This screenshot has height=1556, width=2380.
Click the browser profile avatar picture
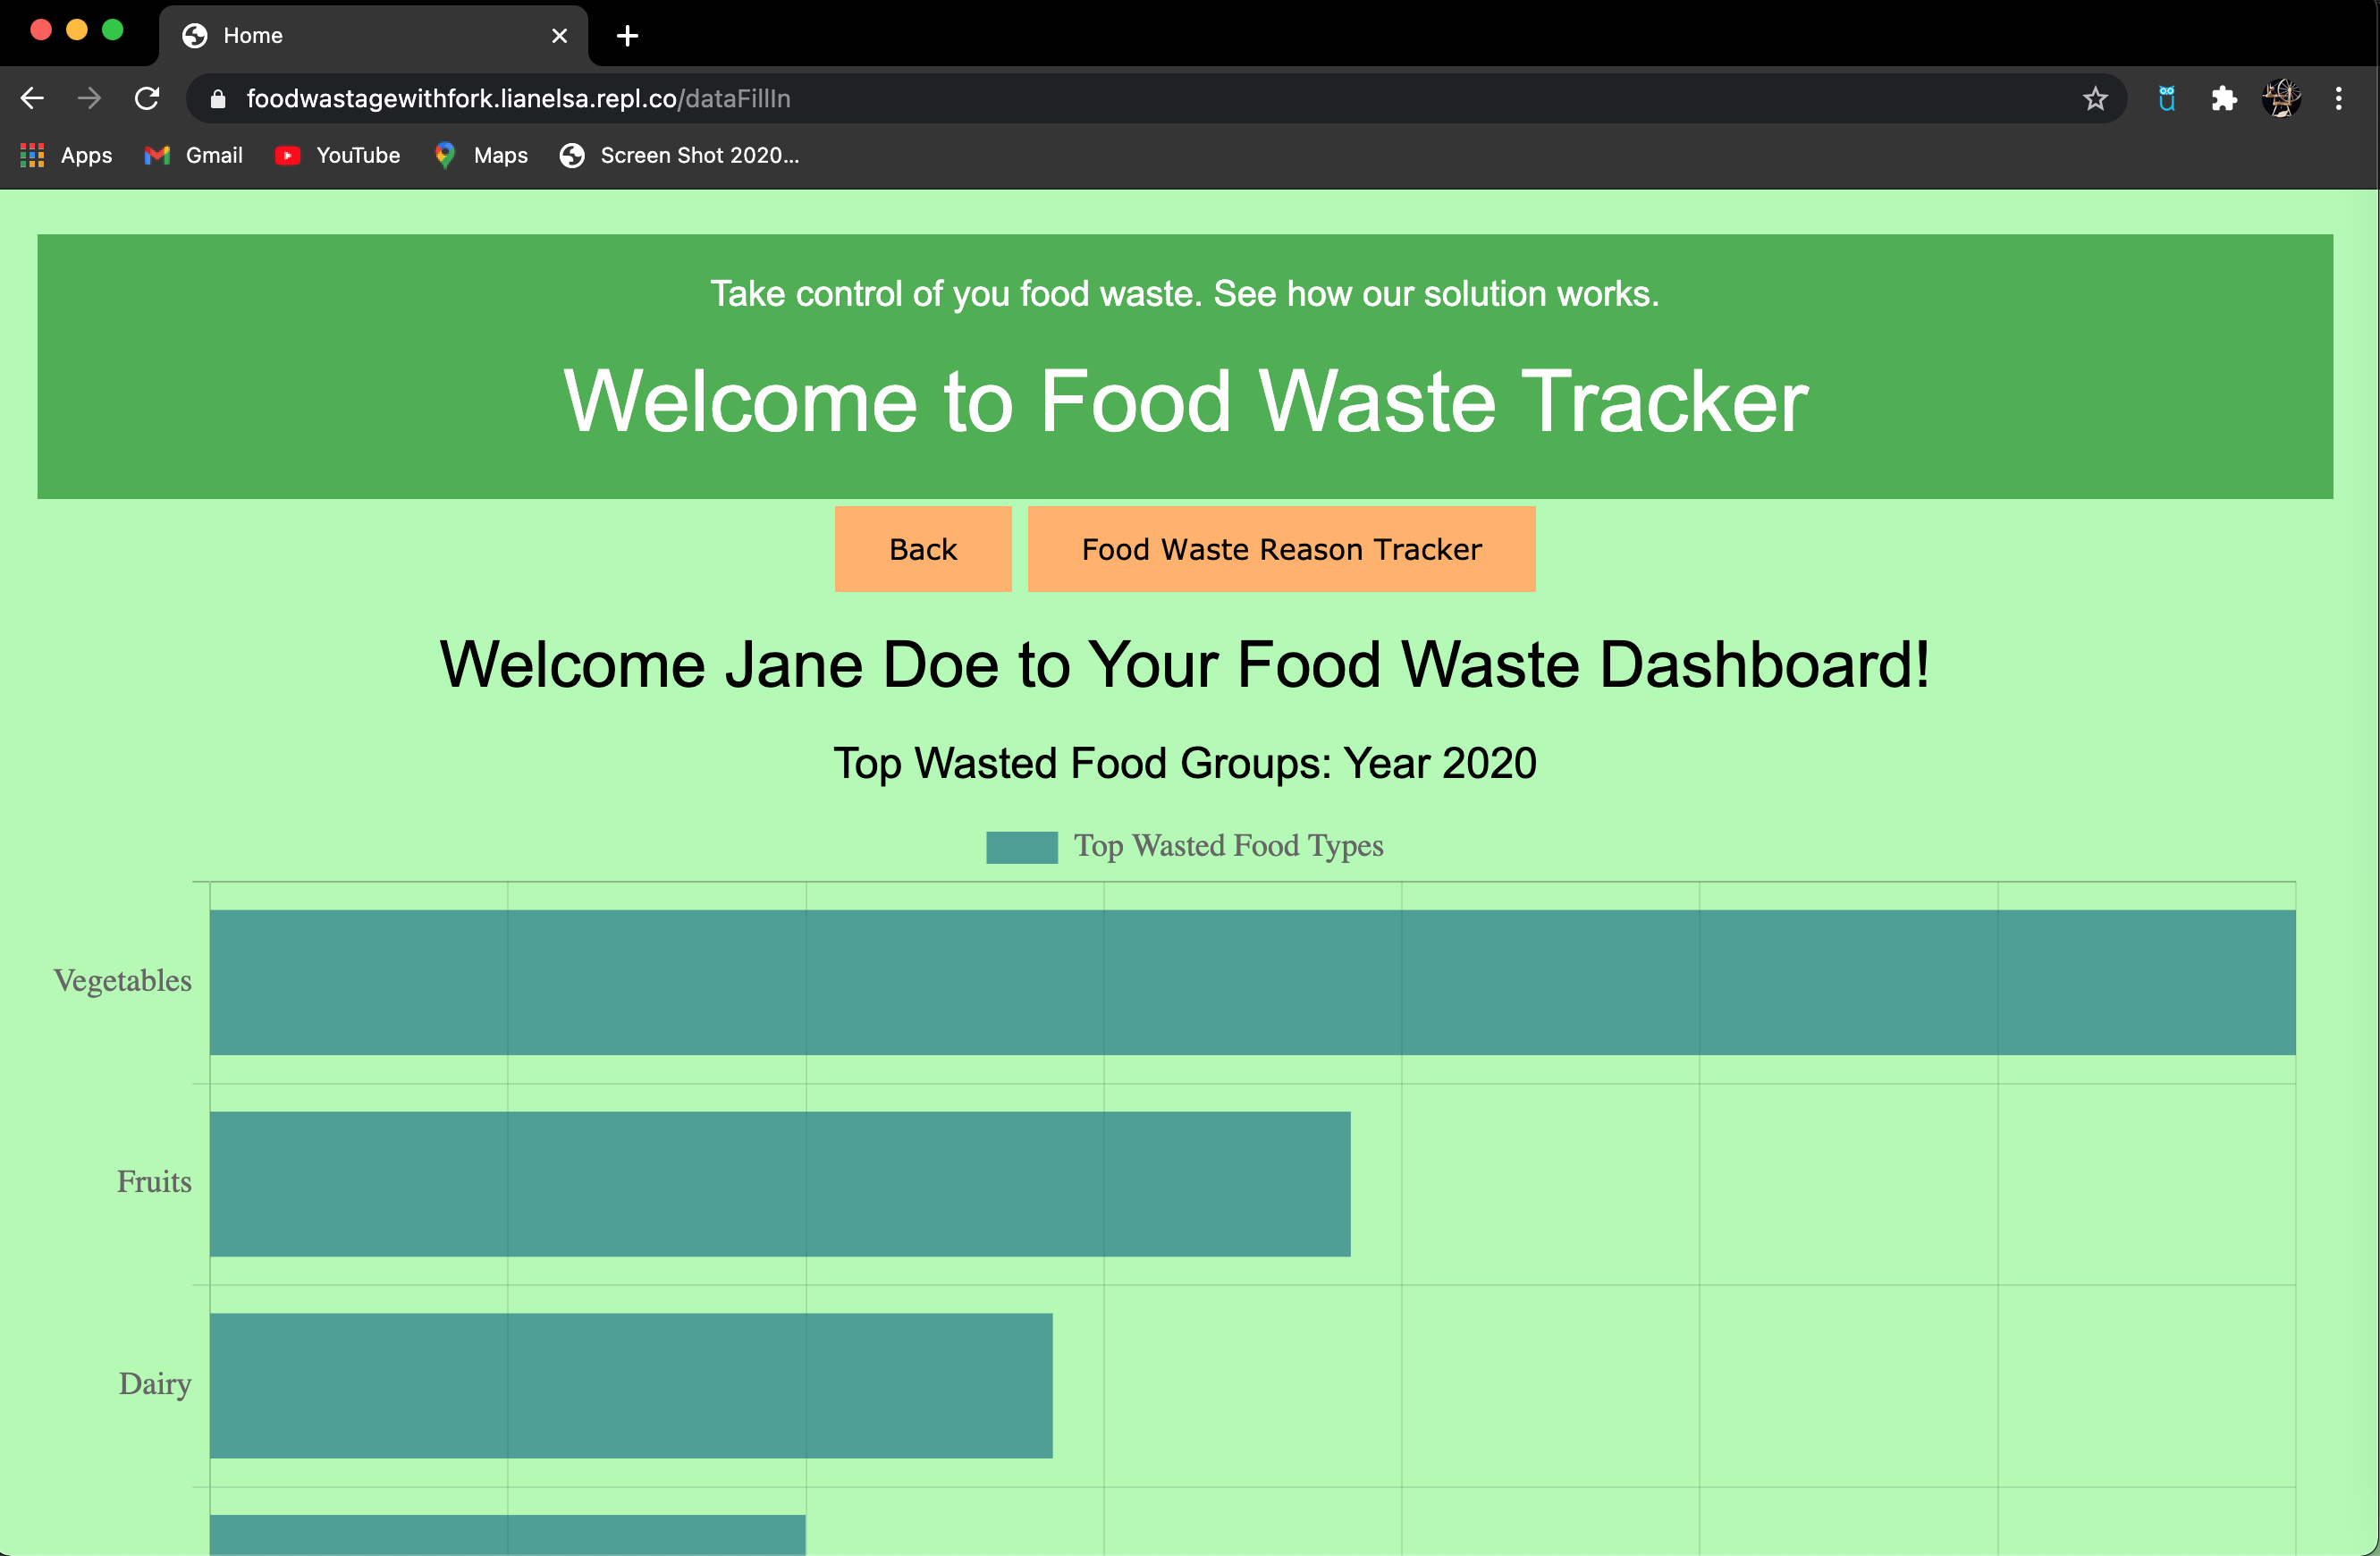pyautogui.click(x=2281, y=98)
